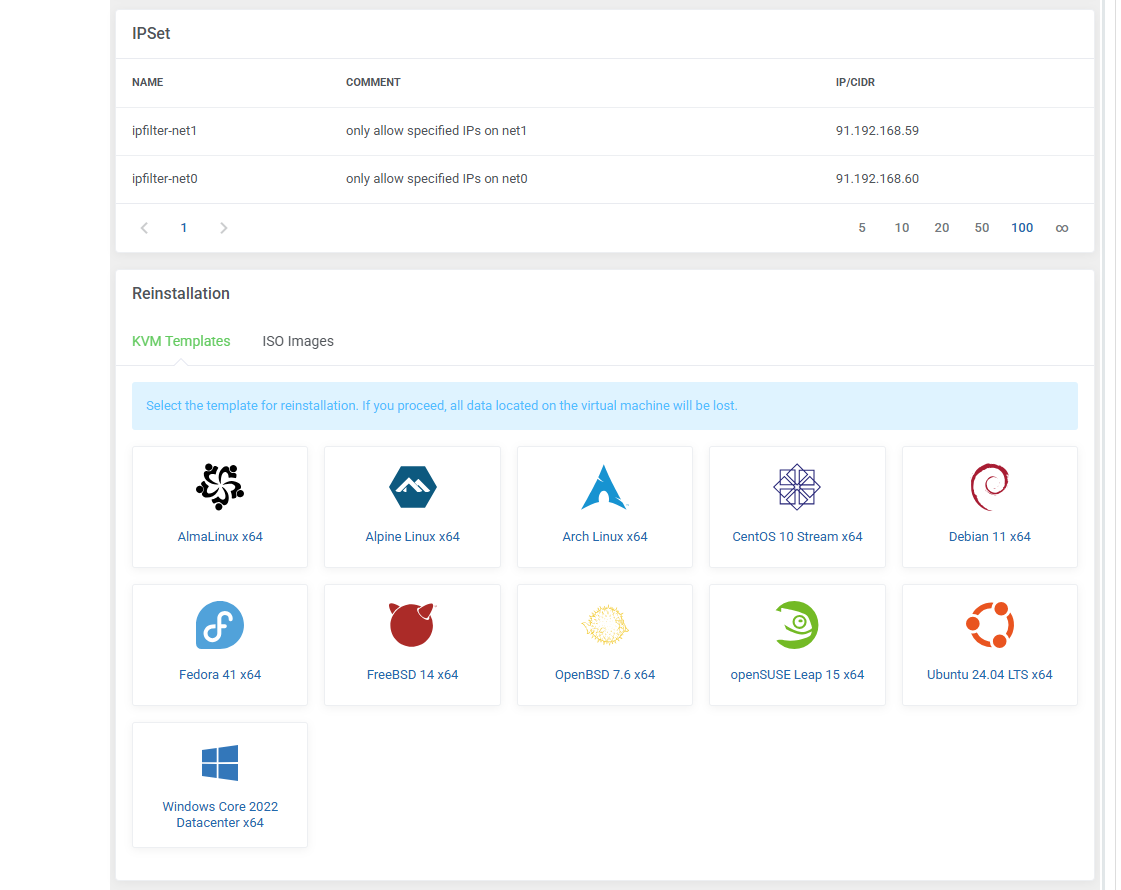This screenshot has height=890, width=1121.
Task: Click the OpenBSD pufferfish icon
Action: [605, 625]
